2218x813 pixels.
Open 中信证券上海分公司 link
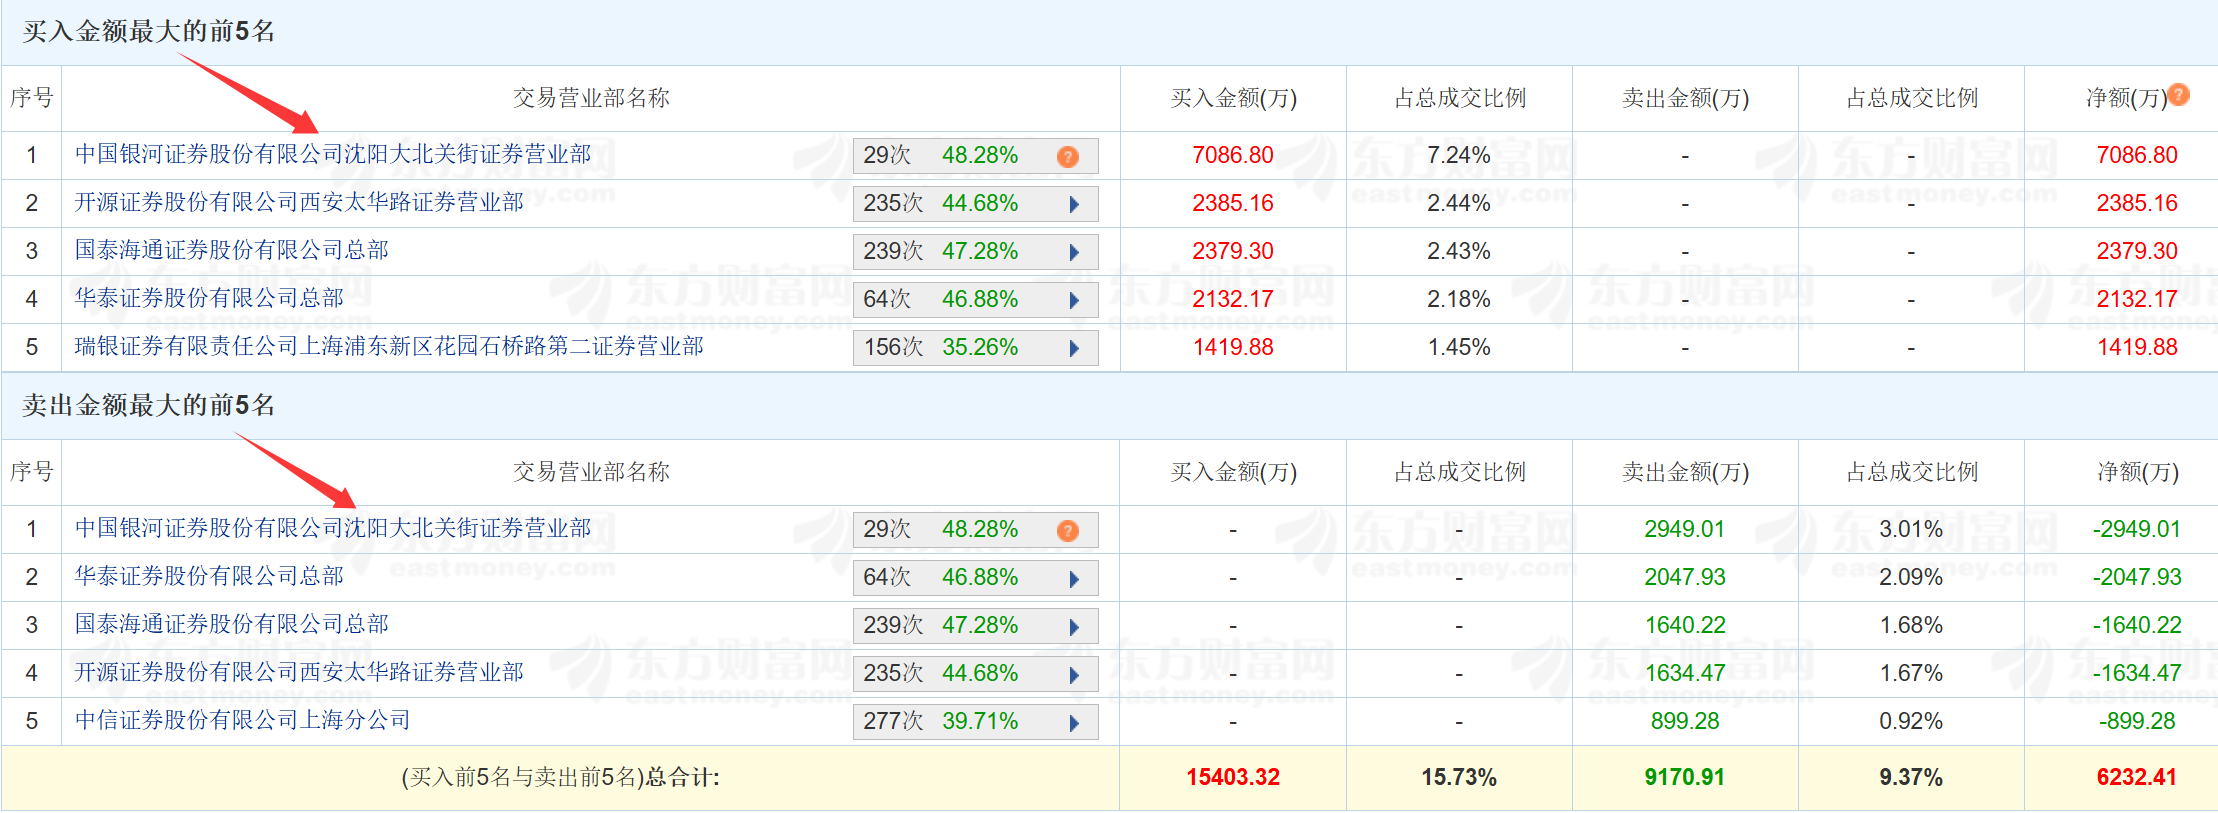(243, 720)
